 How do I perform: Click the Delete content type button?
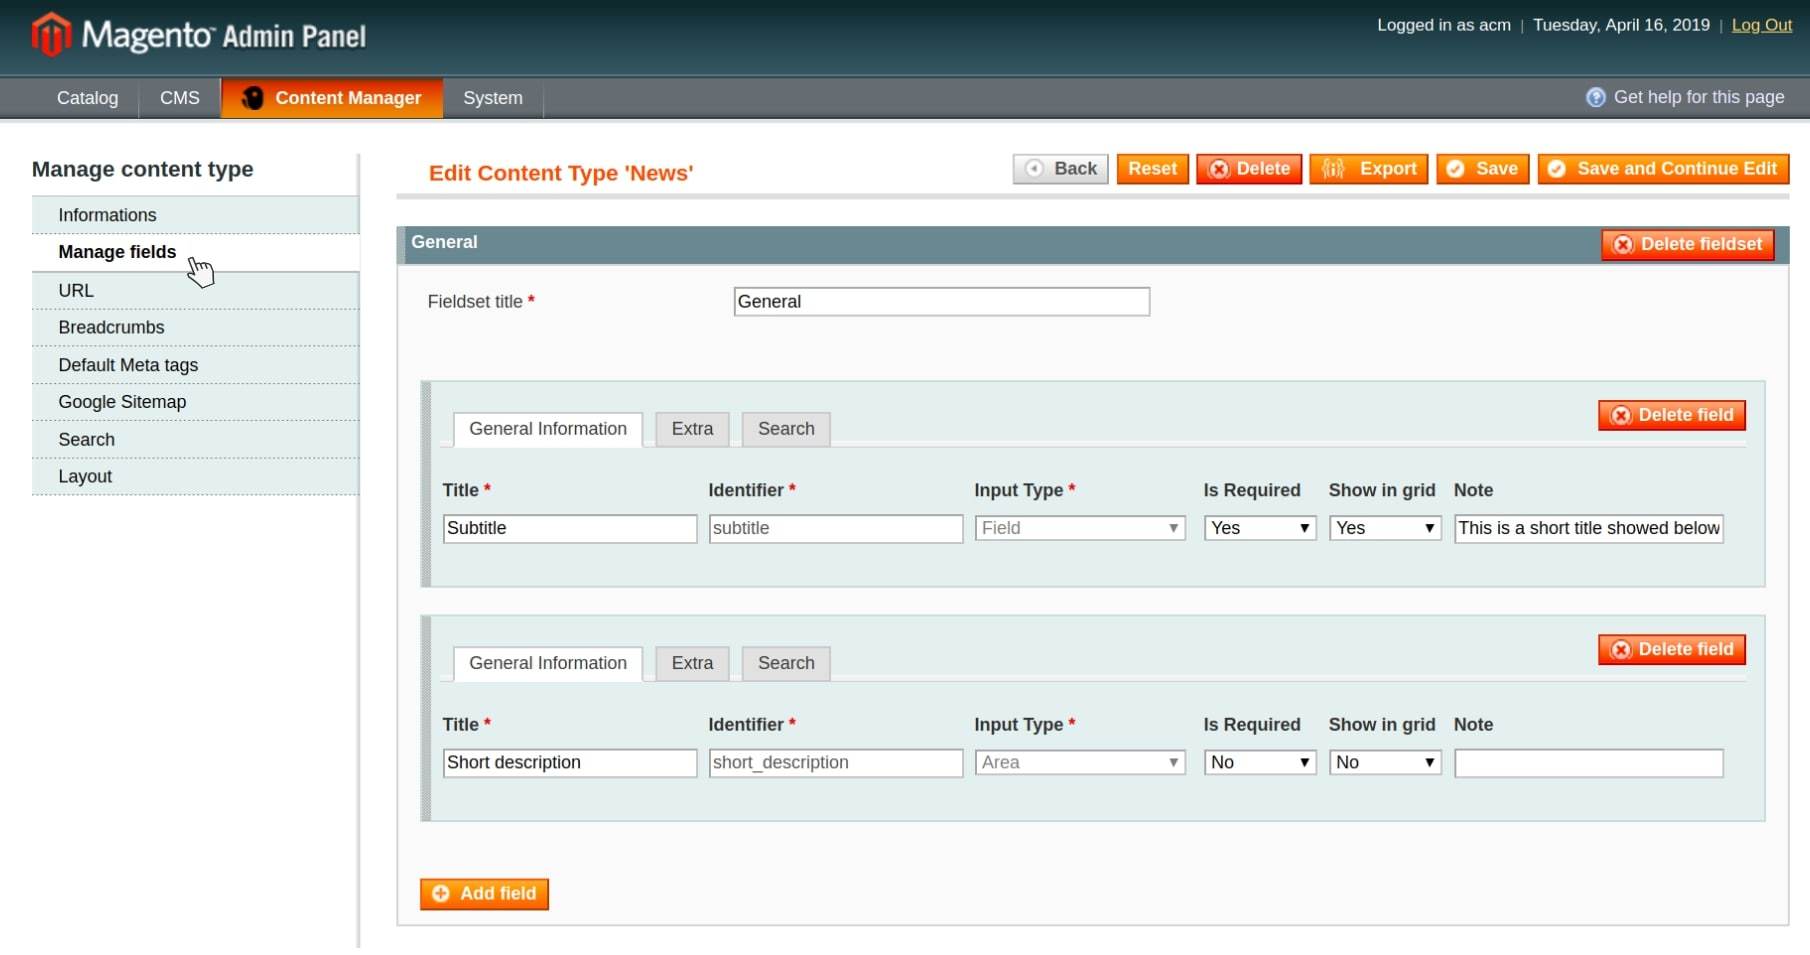point(1249,169)
